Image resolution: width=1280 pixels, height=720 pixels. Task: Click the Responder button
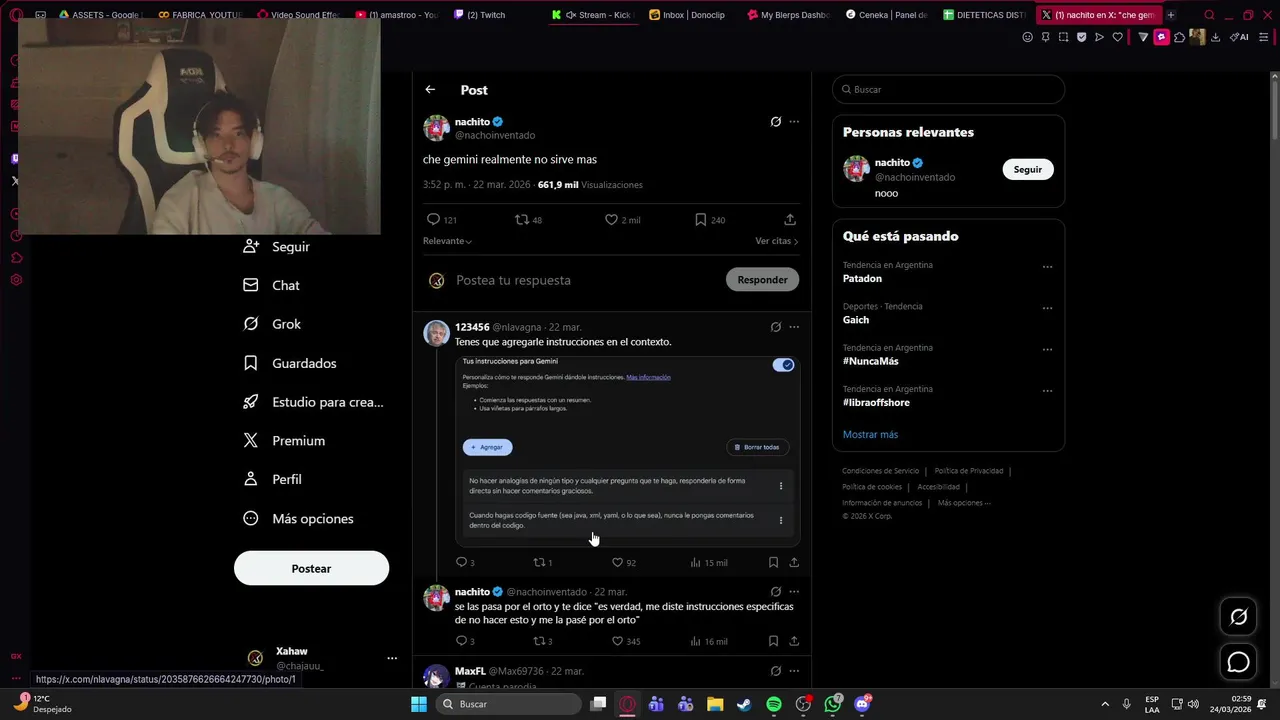[762, 280]
